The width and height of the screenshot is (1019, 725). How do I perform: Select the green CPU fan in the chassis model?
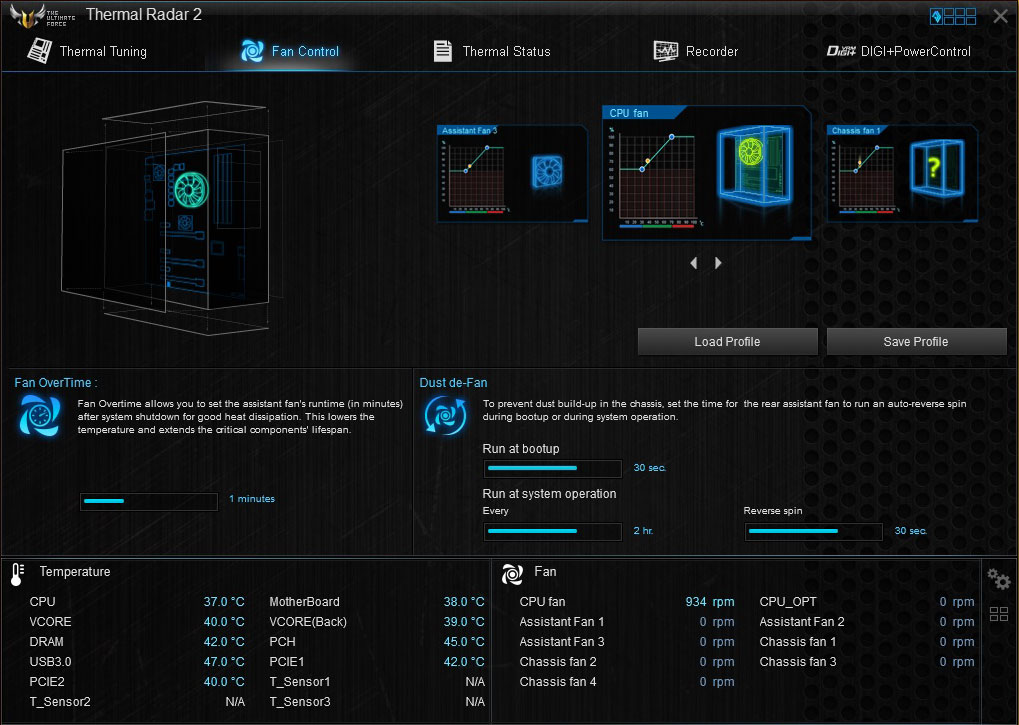click(190, 190)
